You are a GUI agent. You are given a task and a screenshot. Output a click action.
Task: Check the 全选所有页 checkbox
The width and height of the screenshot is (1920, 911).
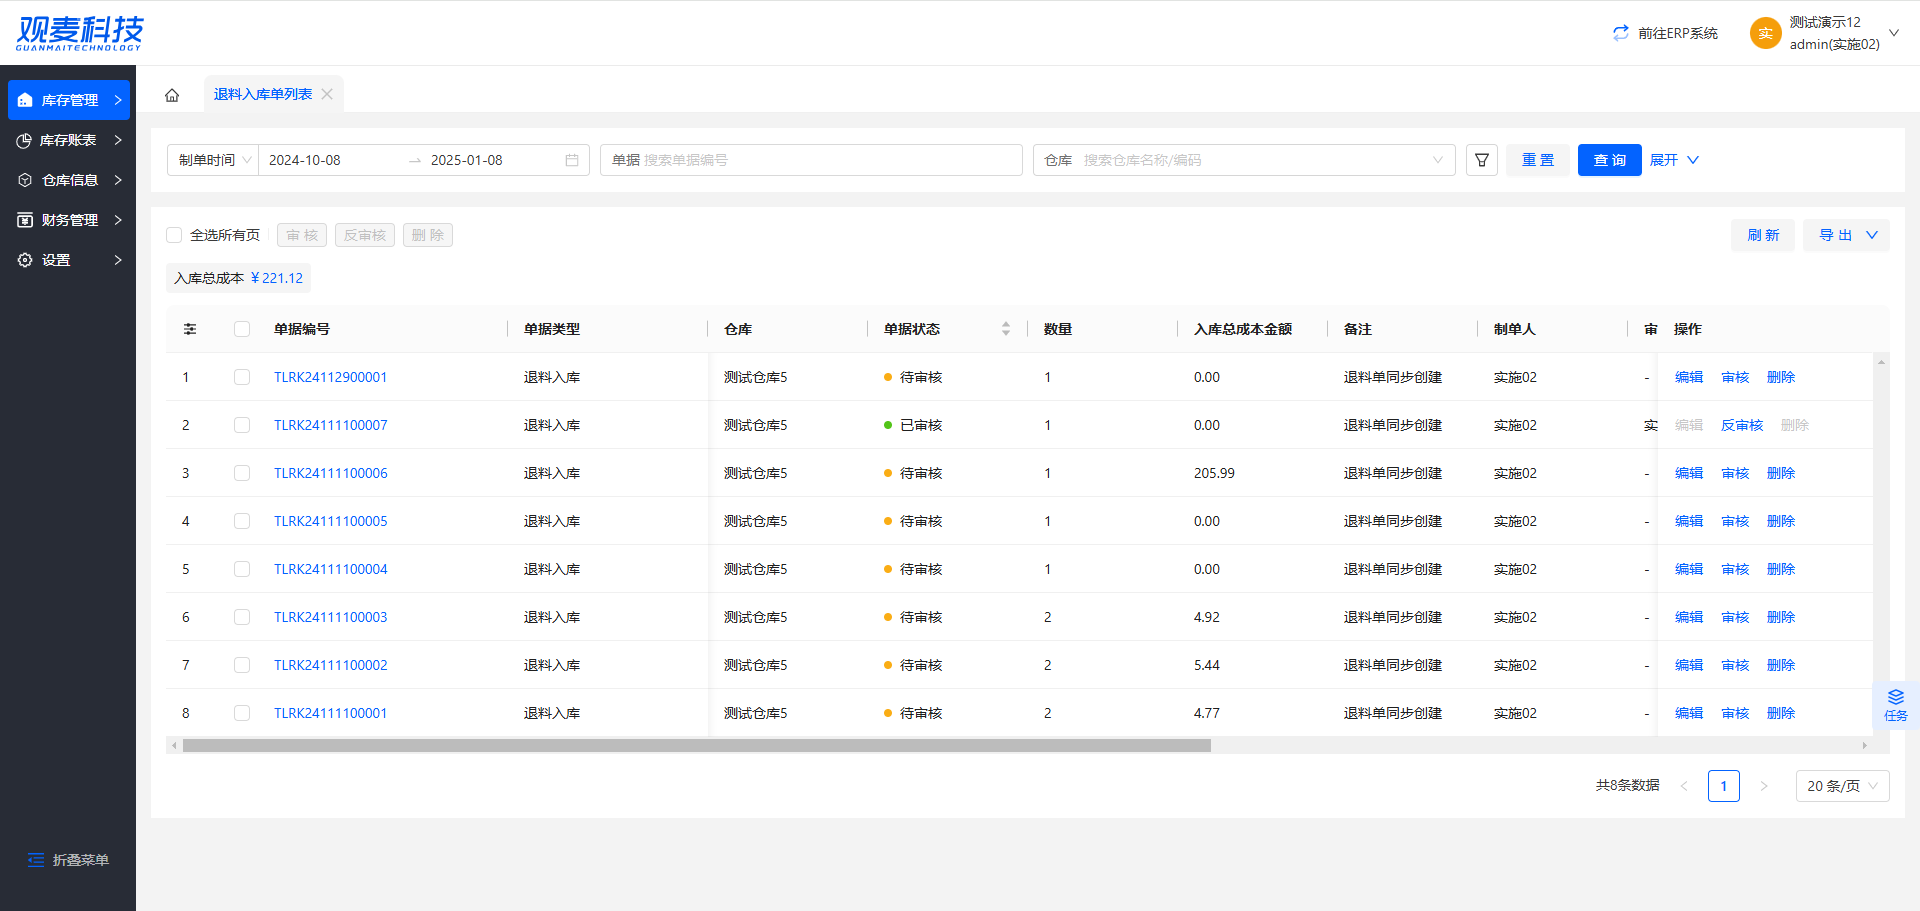(x=174, y=235)
